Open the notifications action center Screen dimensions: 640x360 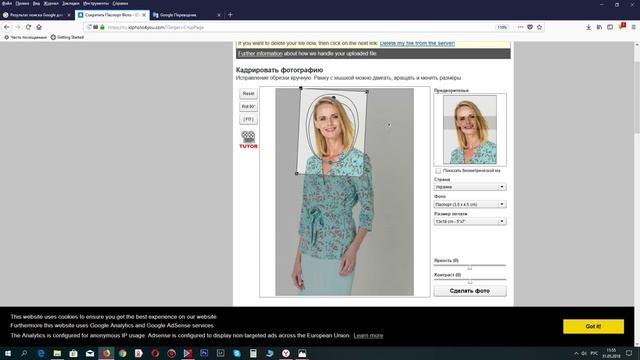pyautogui.click(x=629, y=353)
